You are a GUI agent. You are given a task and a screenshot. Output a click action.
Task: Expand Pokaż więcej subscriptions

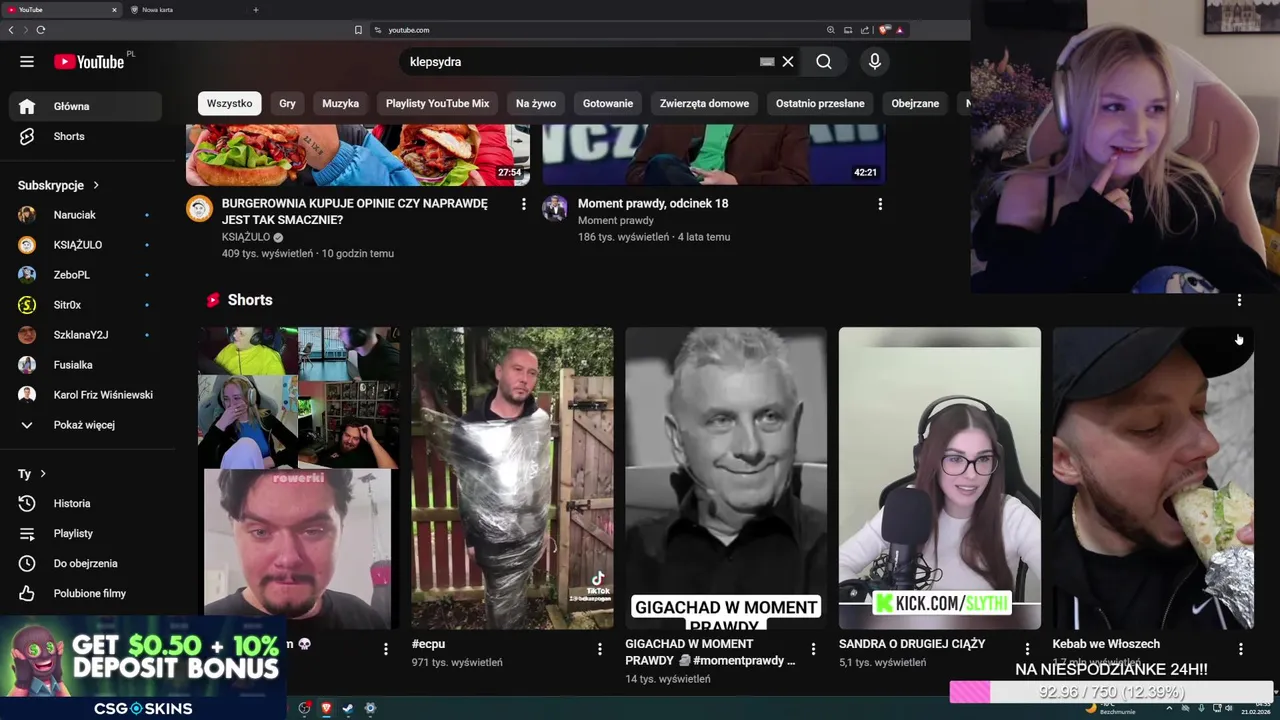85,425
